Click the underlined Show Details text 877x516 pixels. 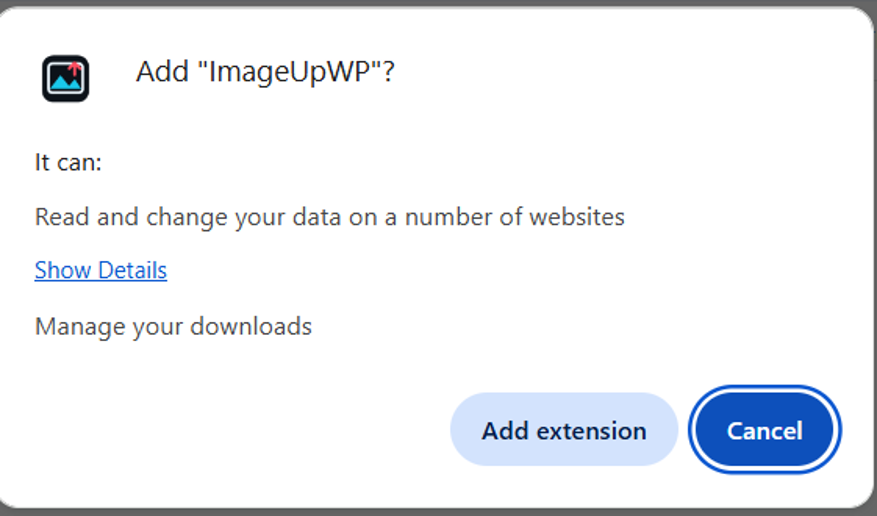point(101,271)
